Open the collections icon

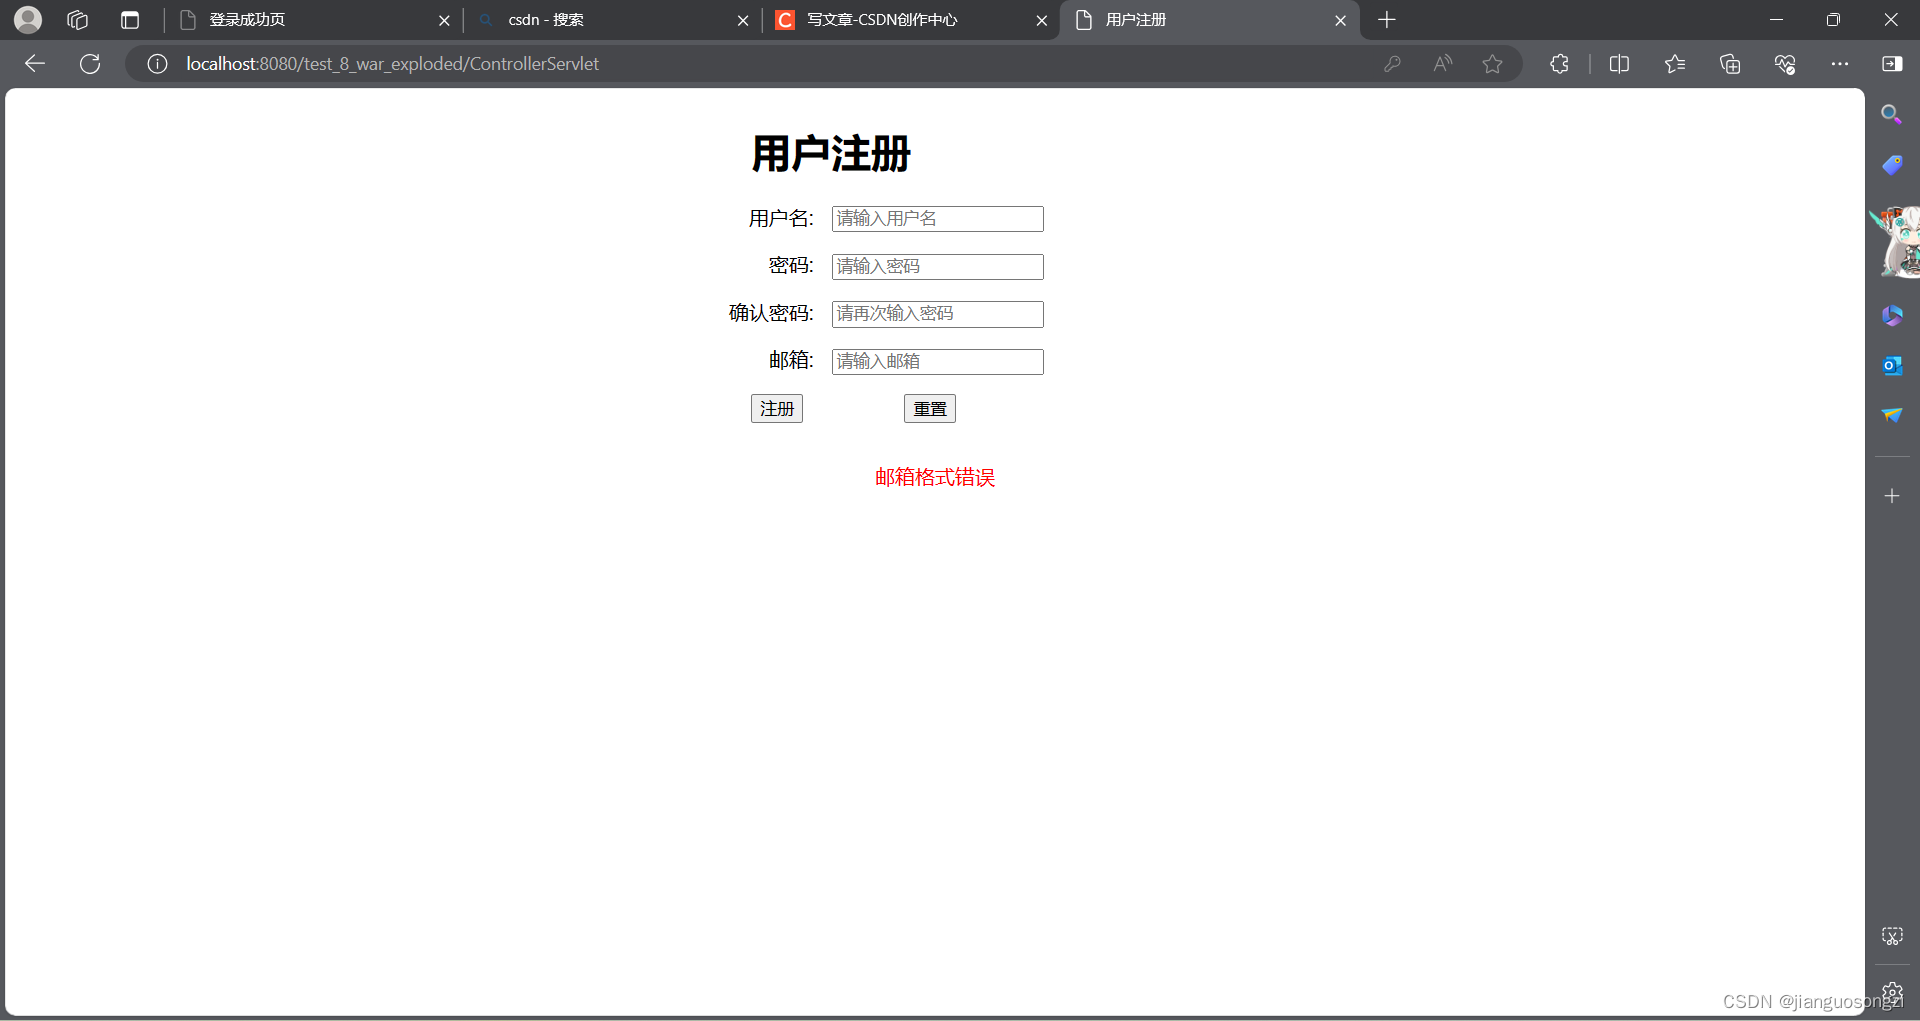click(x=1730, y=64)
